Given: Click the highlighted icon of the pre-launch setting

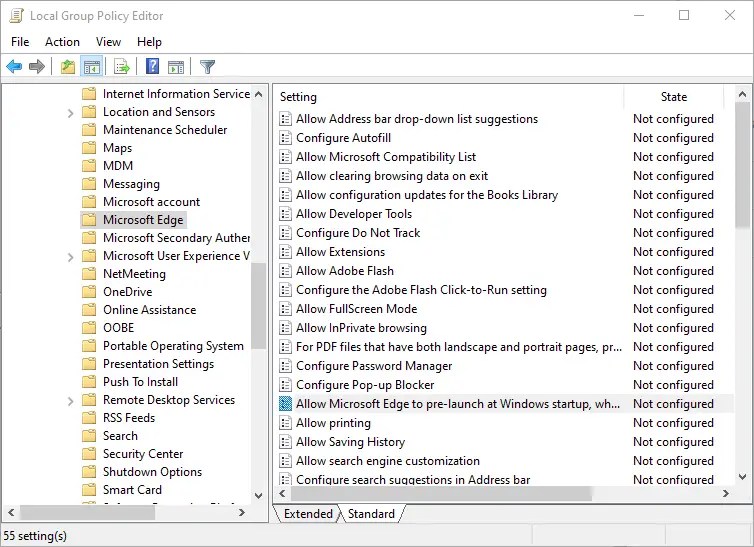Looking at the screenshot, I should tap(285, 404).
